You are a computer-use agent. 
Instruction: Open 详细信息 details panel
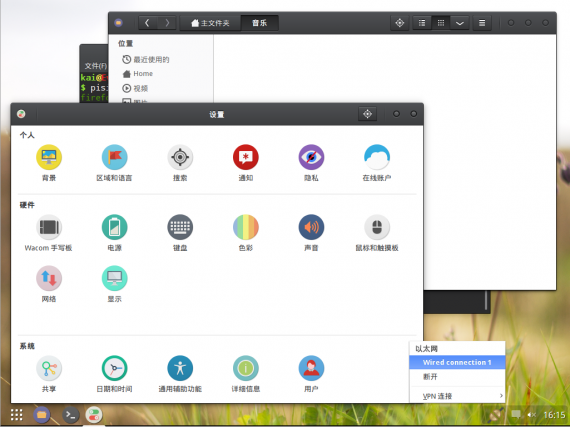pyautogui.click(x=246, y=374)
